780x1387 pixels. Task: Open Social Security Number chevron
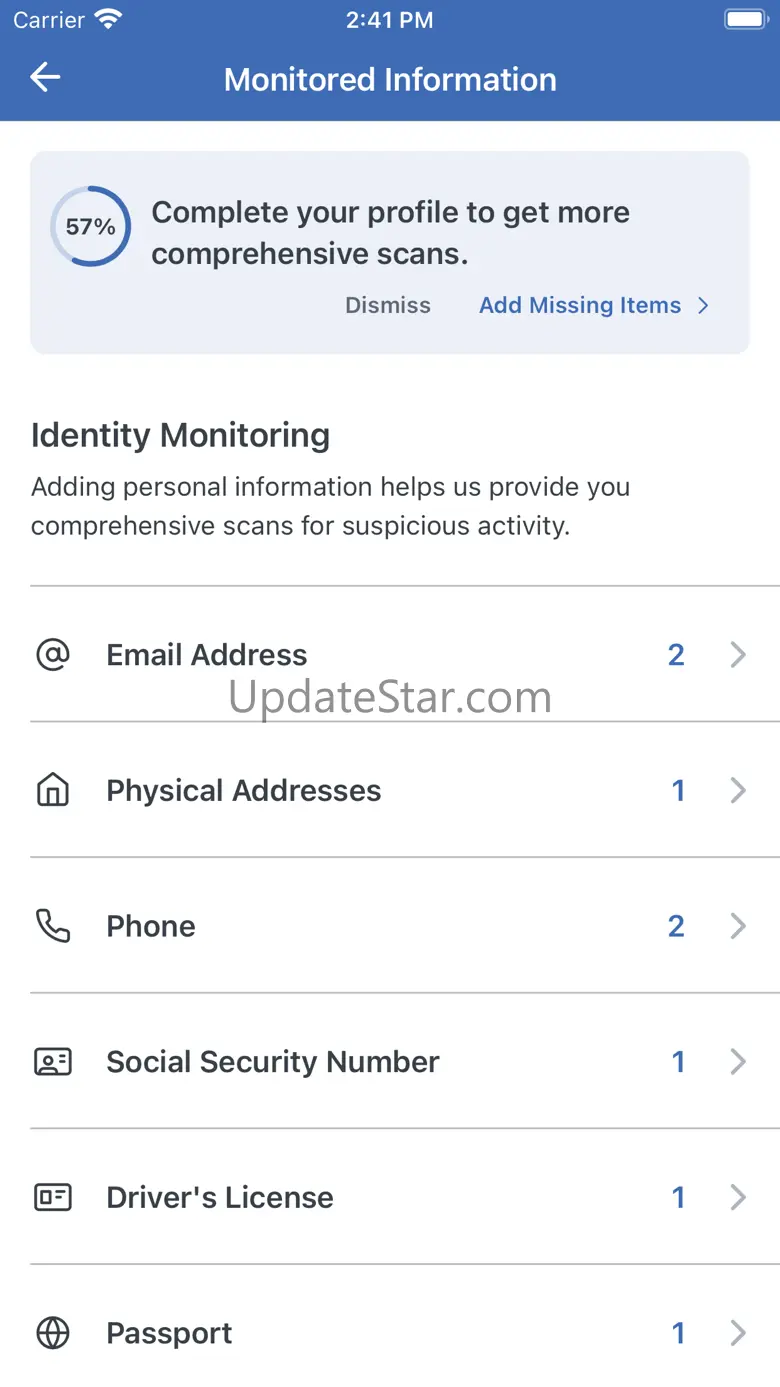738,1062
